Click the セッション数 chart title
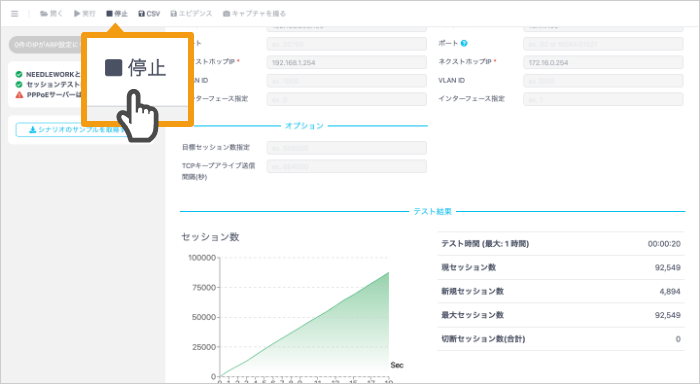Viewport: 700px width, 385px height. click(210, 237)
